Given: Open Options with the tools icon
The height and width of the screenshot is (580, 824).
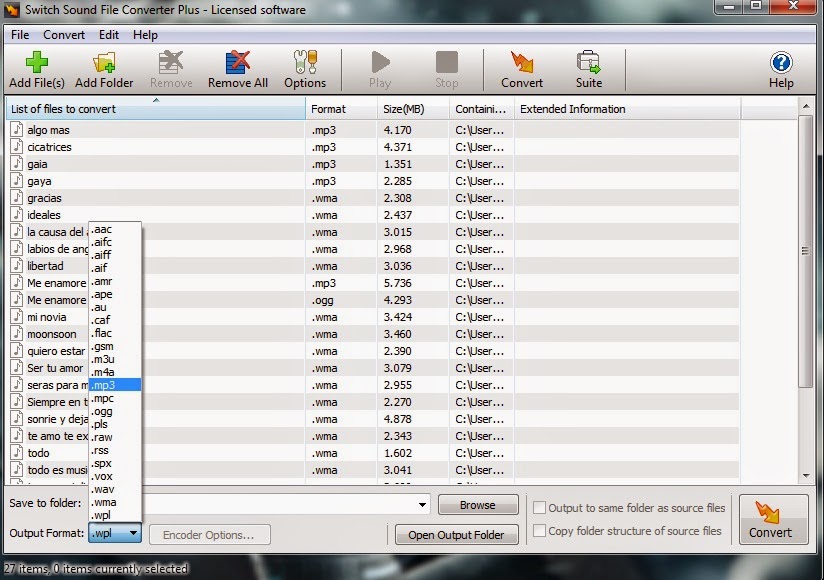Looking at the screenshot, I should pyautogui.click(x=305, y=63).
